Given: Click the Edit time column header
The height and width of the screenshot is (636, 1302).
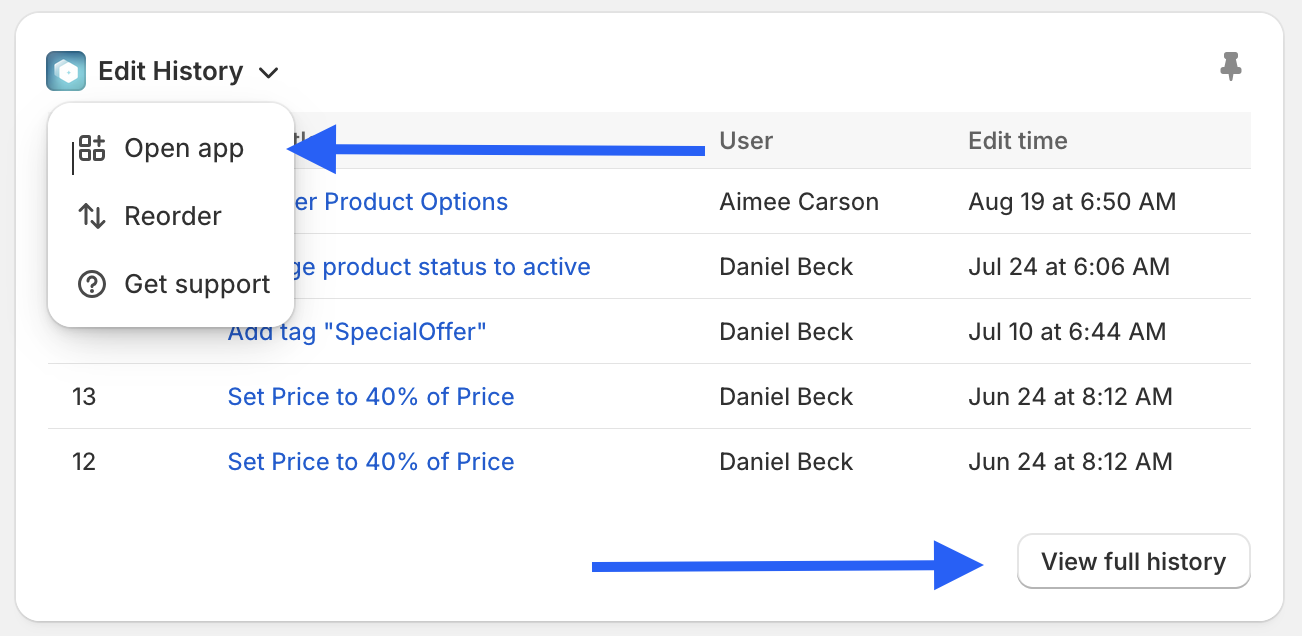Looking at the screenshot, I should point(1017,141).
